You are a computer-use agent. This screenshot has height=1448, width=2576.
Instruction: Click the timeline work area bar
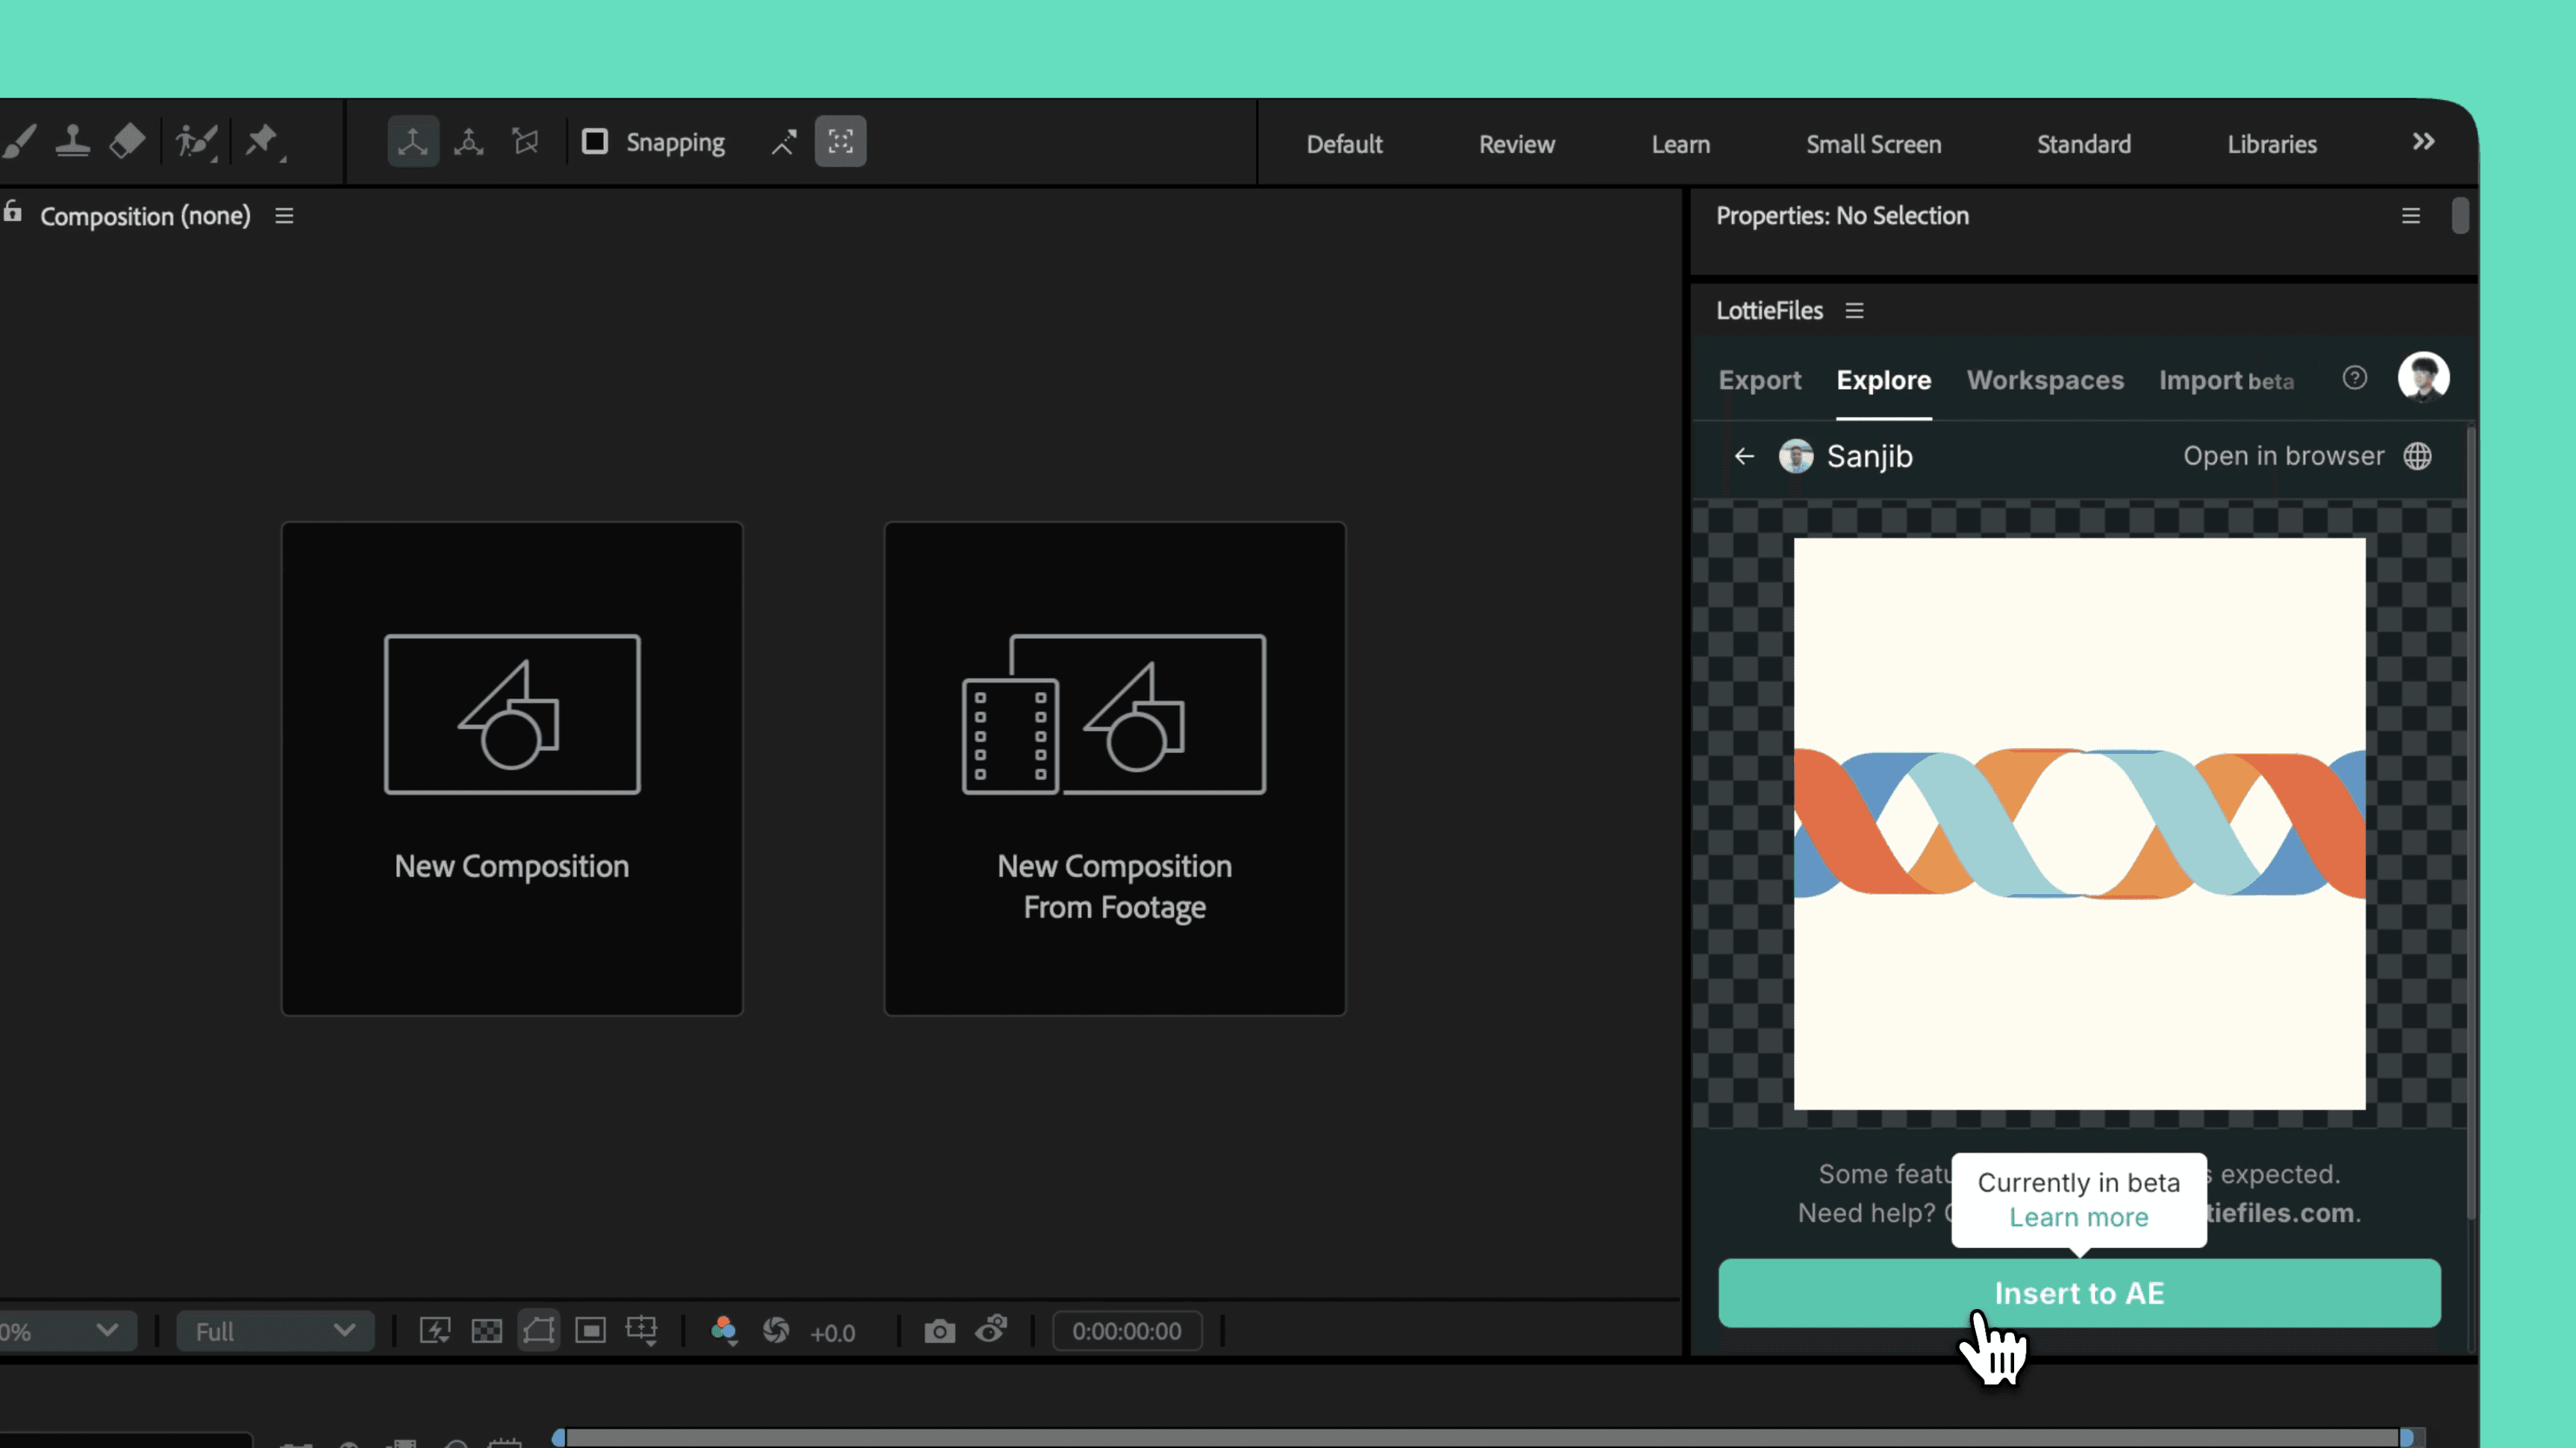tap(1483, 1438)
